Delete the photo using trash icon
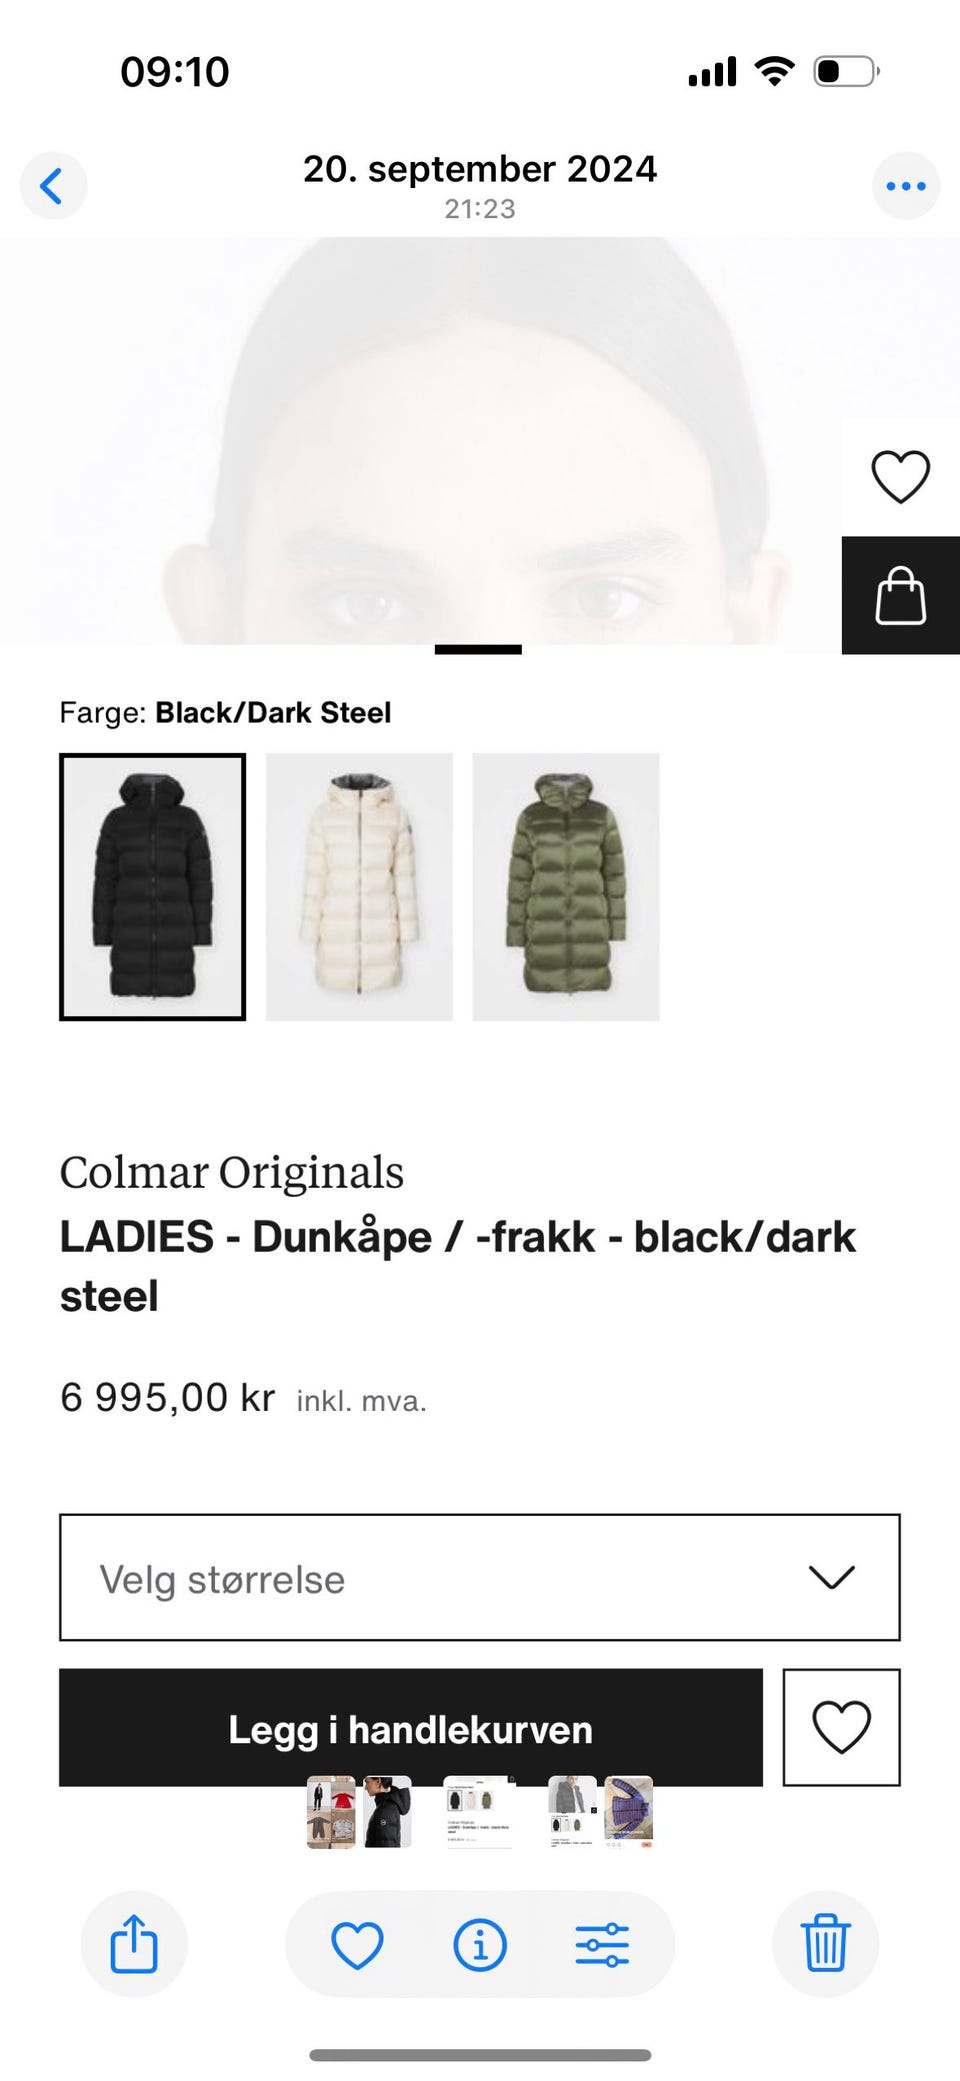This screenshot has height=2081, width=960. [826, 1944]
